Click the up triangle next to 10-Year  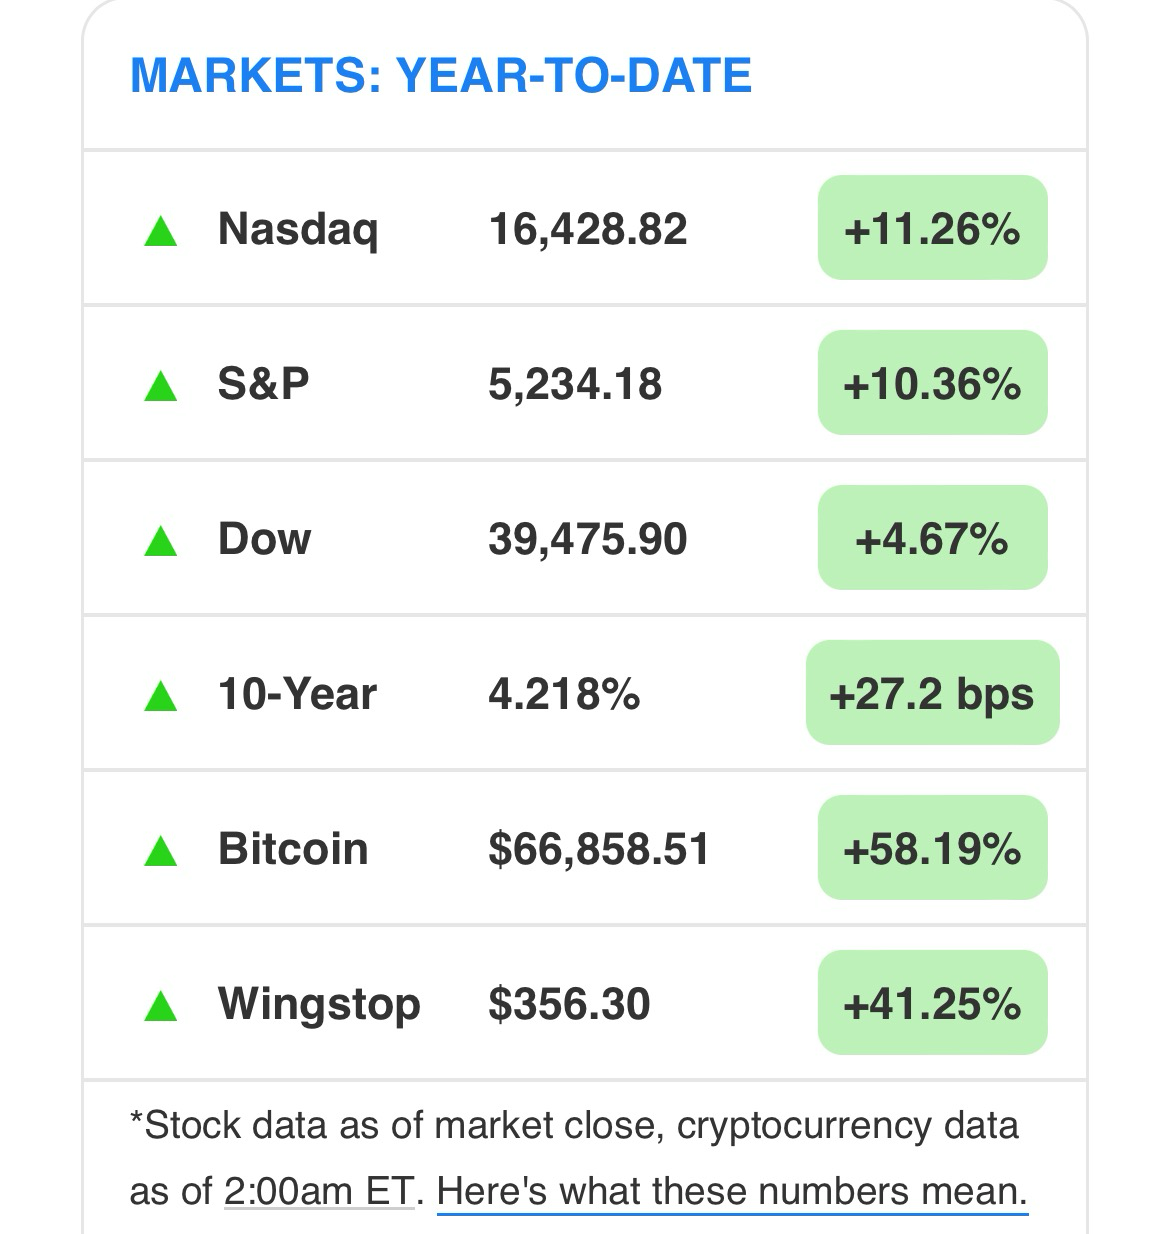(161, 696)
